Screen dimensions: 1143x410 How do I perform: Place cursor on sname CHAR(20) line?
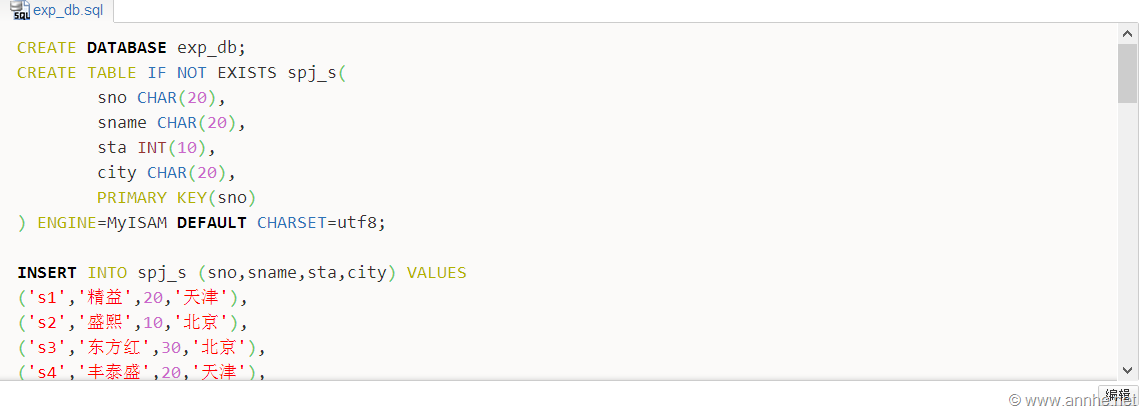pyautogui.click(x=171, y=122)
